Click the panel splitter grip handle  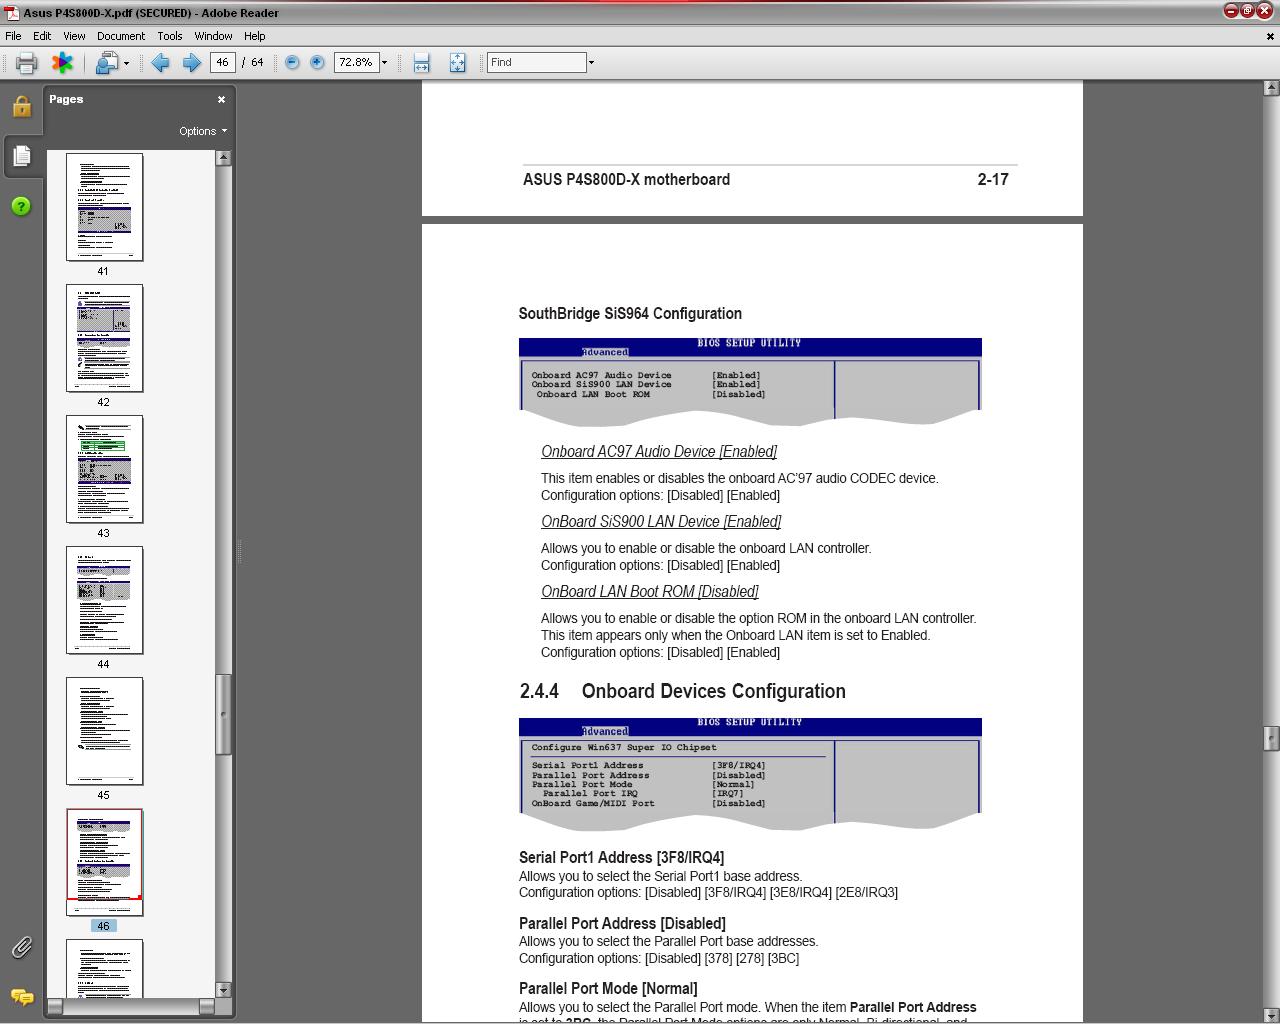tap(239, 550)
